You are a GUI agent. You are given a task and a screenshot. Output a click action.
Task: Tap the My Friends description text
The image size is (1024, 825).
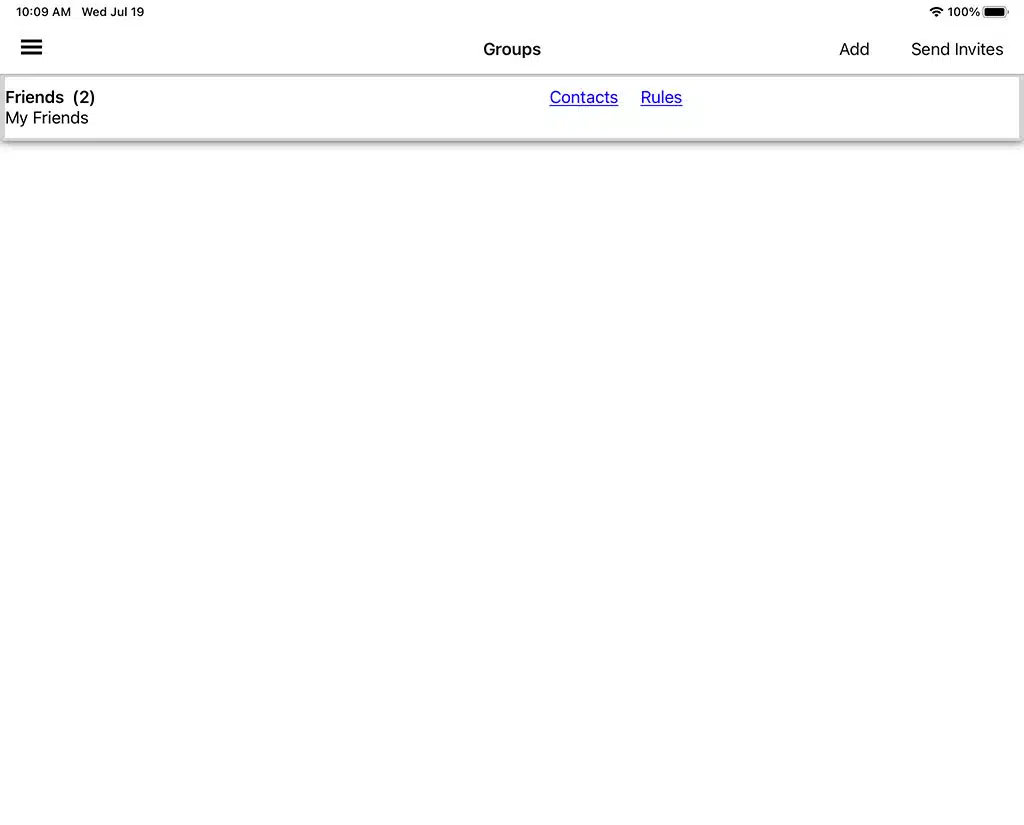[x=47, y=118]
